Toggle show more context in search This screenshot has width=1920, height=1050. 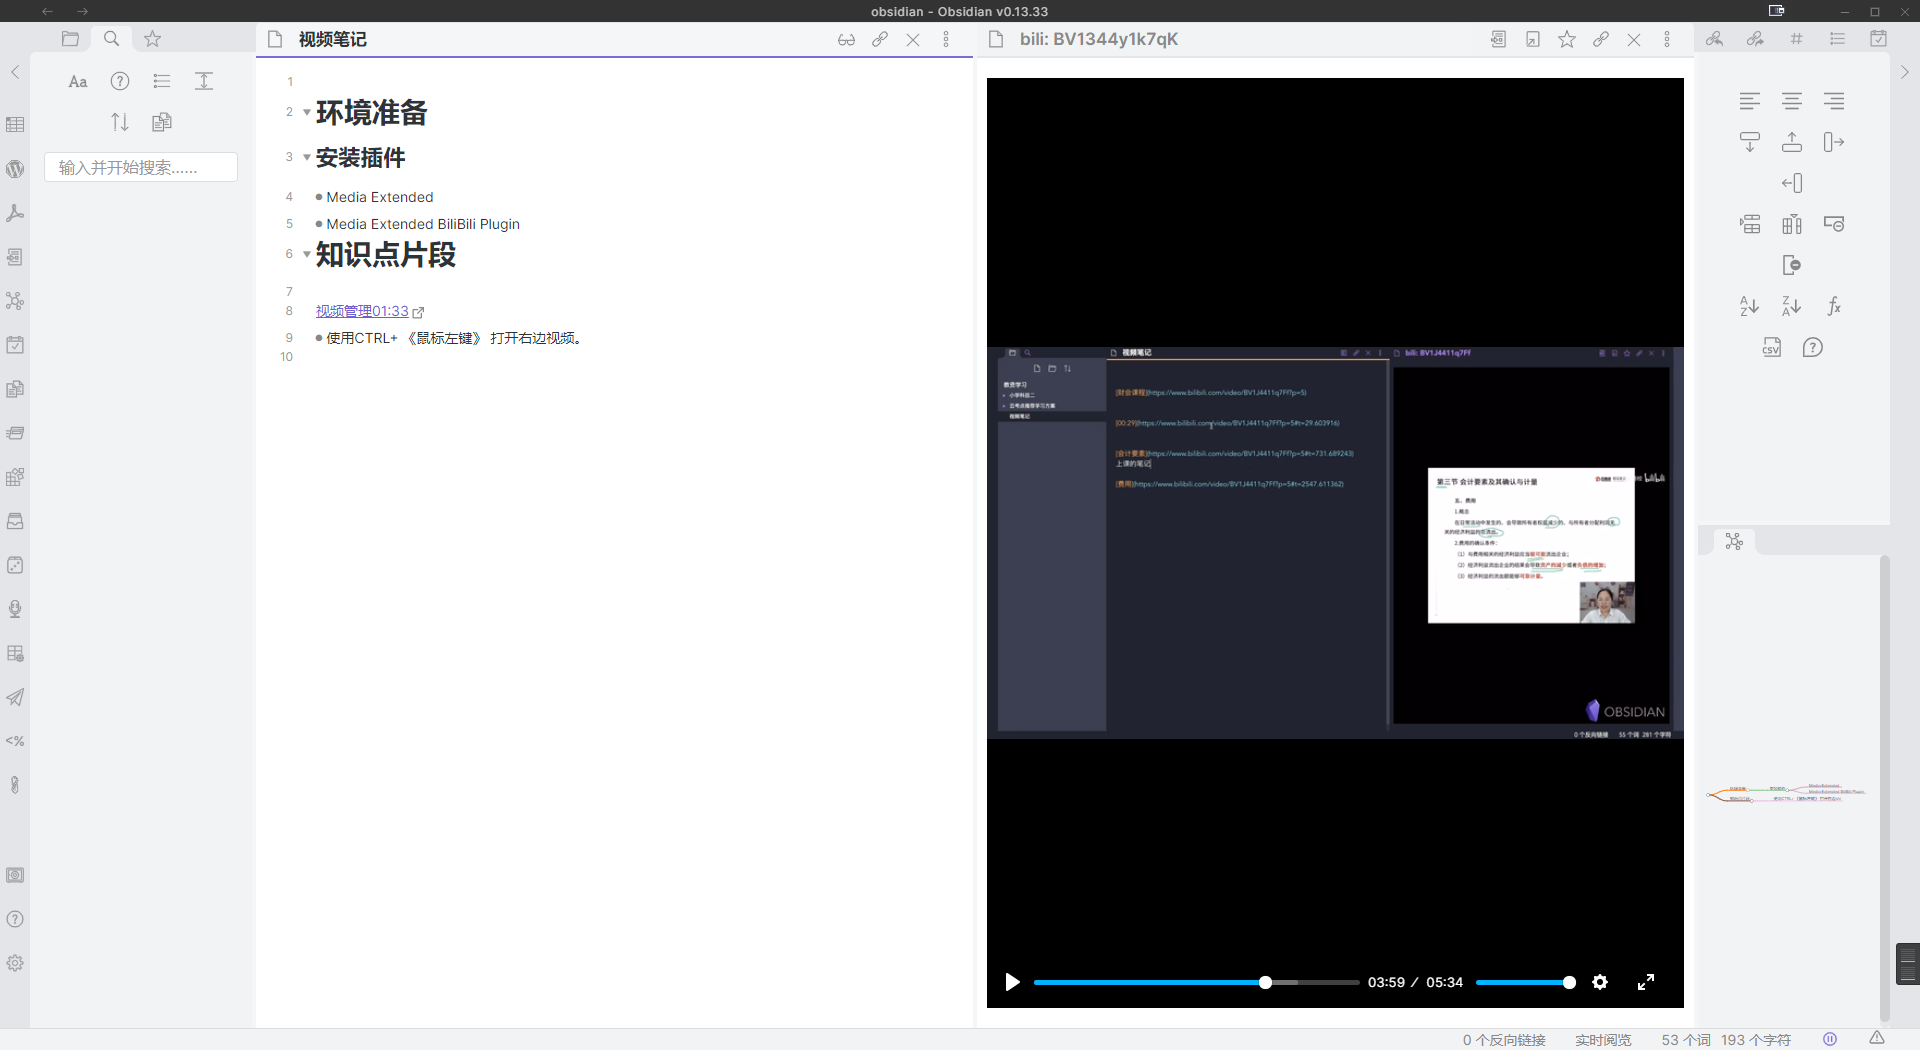click(x=204, y=82)
